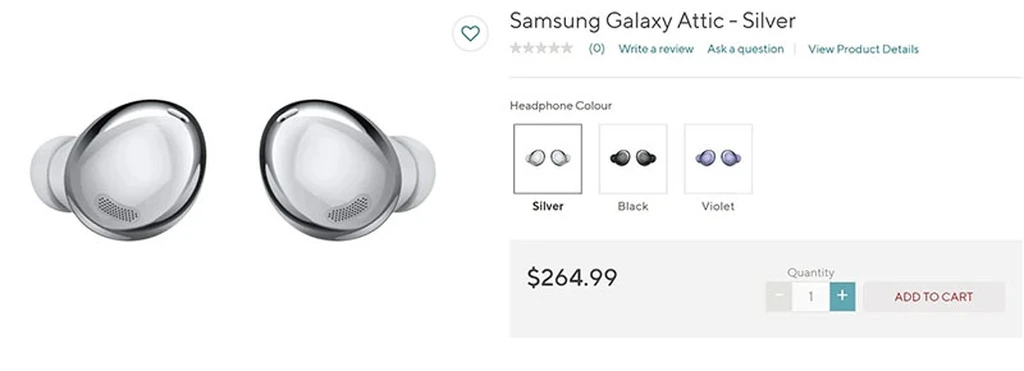Click the quantity input field

tap(810, 297)
